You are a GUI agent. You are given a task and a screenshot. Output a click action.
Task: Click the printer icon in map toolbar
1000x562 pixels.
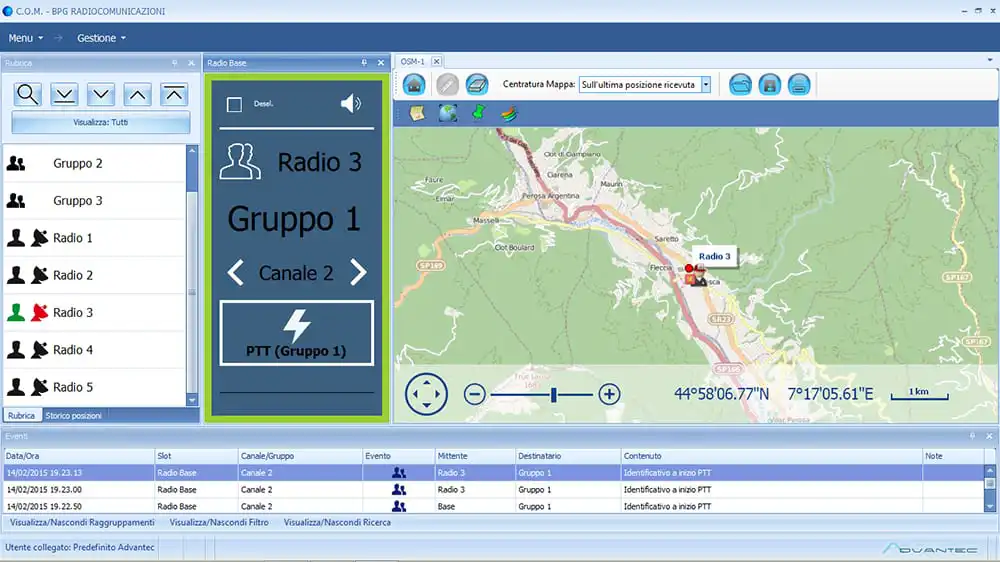(799, 85)
